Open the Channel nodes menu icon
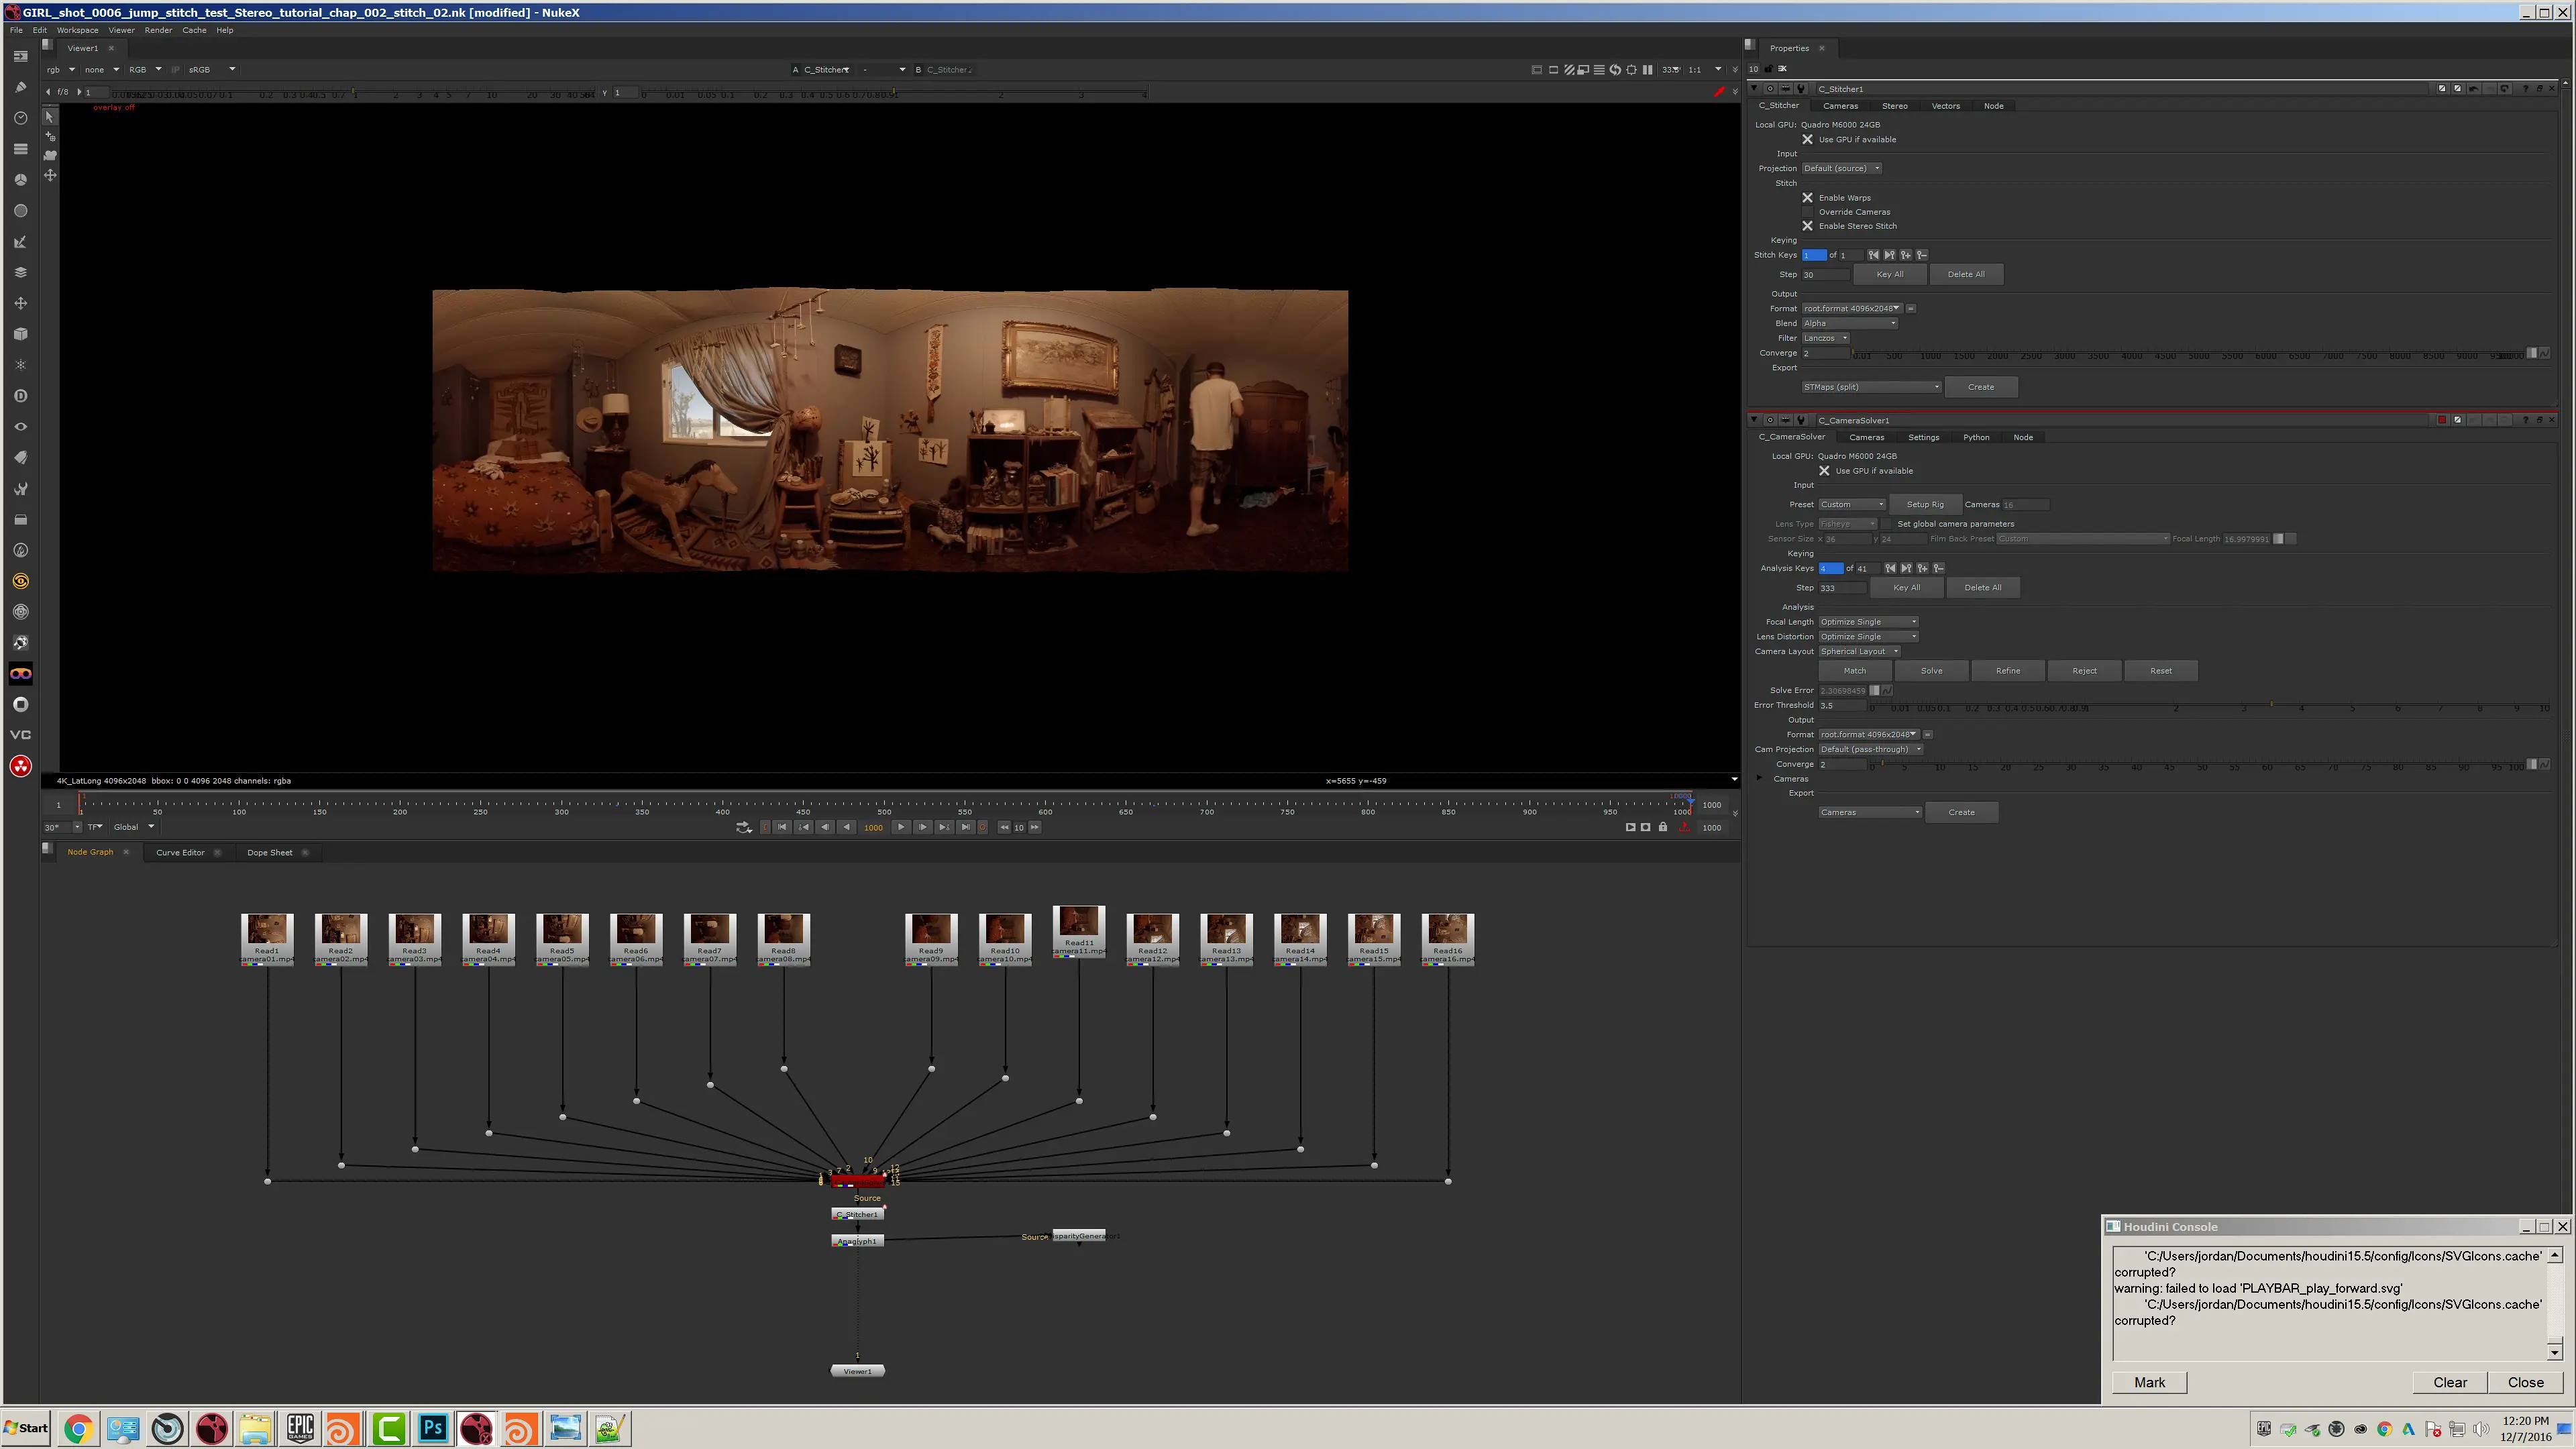This screenshot has height=1449, width=2576. pyautogui.click(x=20, y=149)
